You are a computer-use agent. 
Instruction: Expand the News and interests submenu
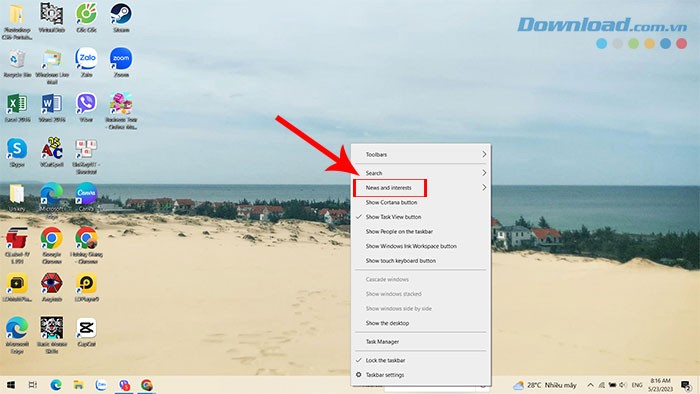point(421,188)
